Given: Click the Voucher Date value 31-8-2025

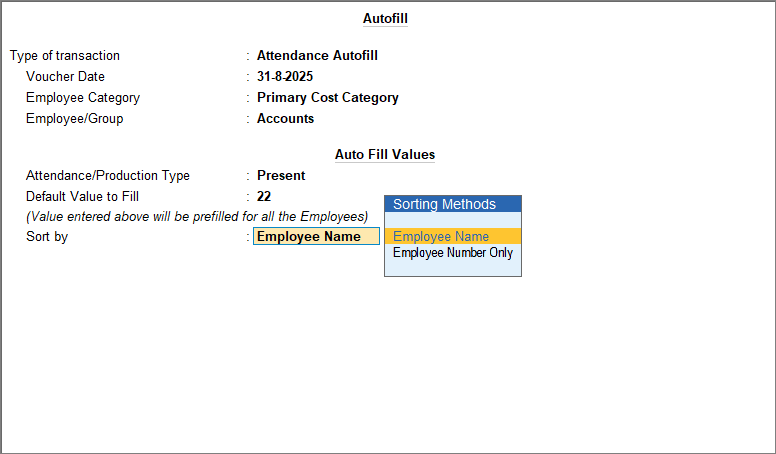Looking at the screenshot, I should pyautogui.click(x=284, y=77).
